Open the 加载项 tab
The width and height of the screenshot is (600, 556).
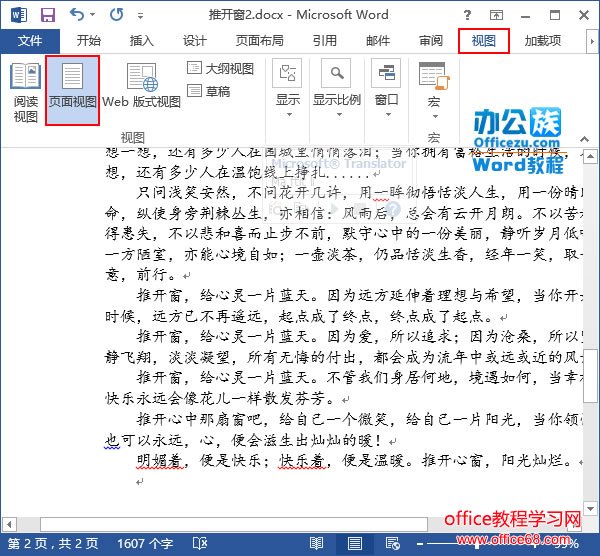tap(543, 41)
